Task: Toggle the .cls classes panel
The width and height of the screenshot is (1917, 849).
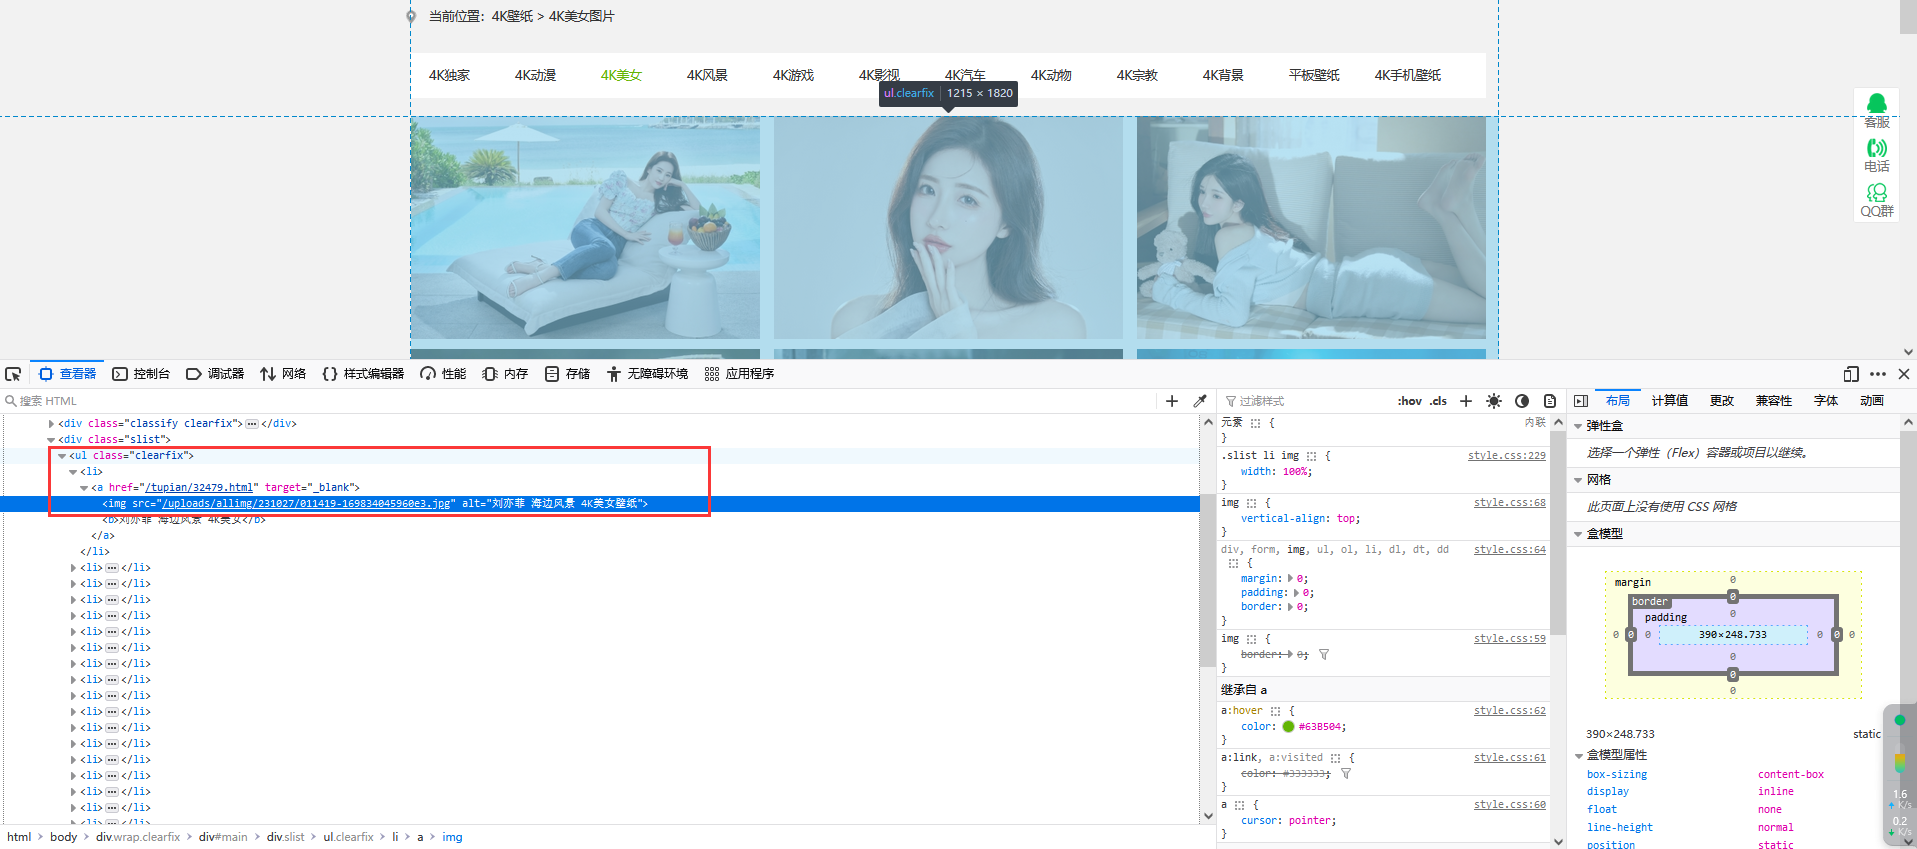Action: coord(1438,401)
